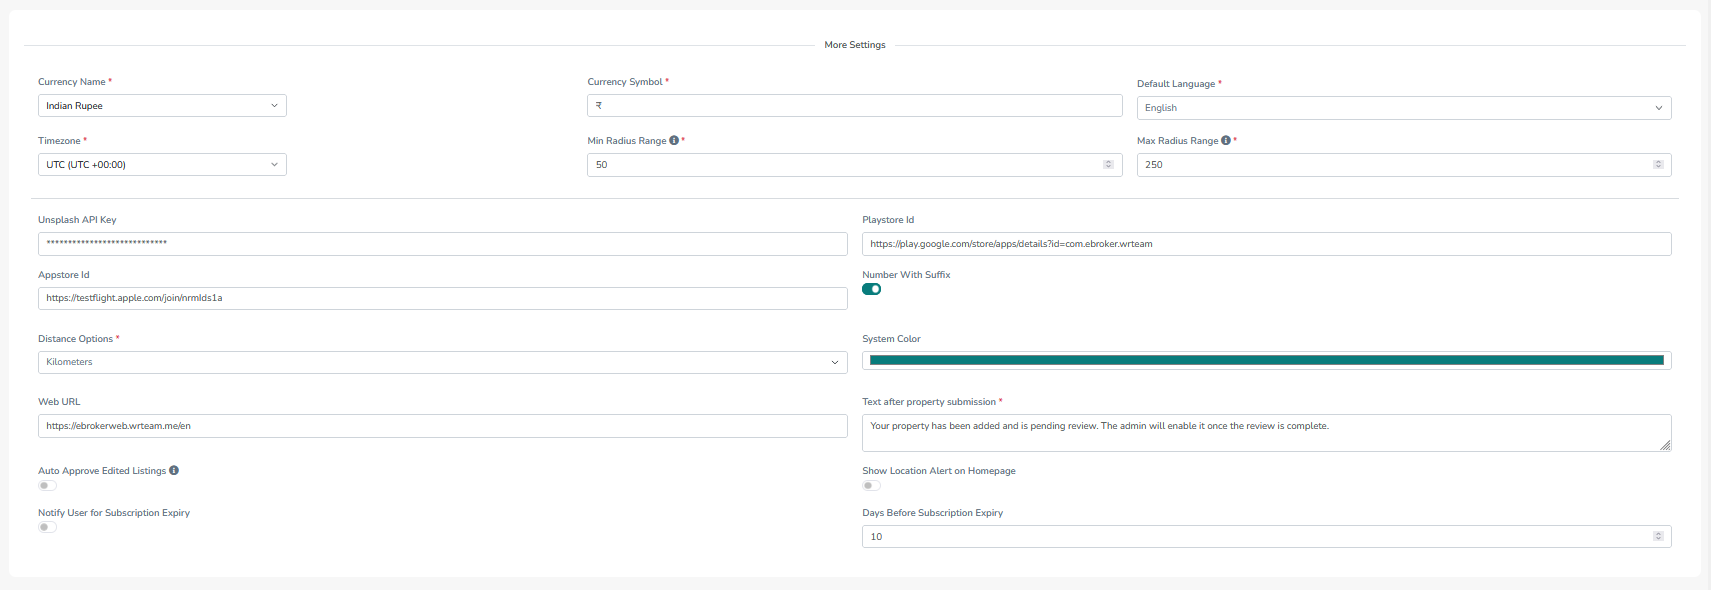Disable the Number With Suffix toggle
This screenshot has height=590, width=1711.
871,290
